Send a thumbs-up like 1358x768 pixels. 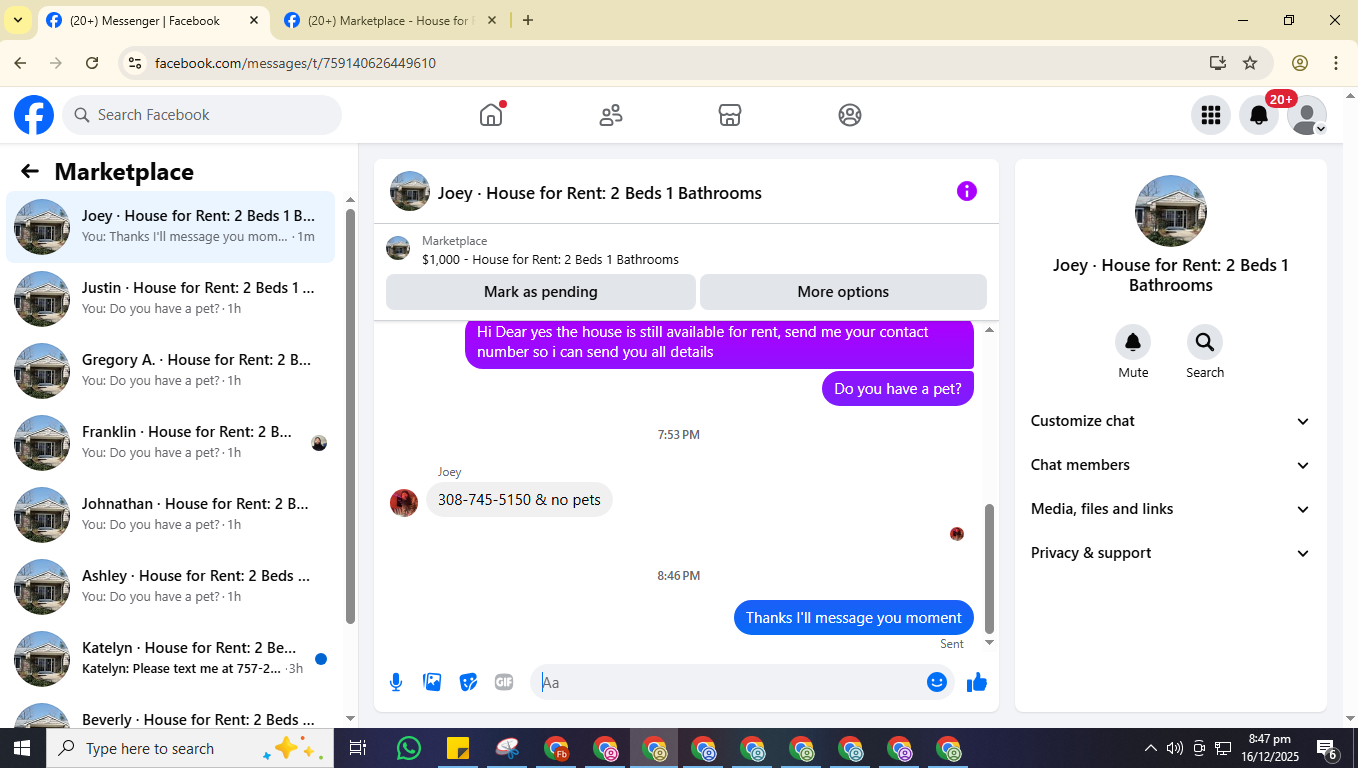point(977,682)
